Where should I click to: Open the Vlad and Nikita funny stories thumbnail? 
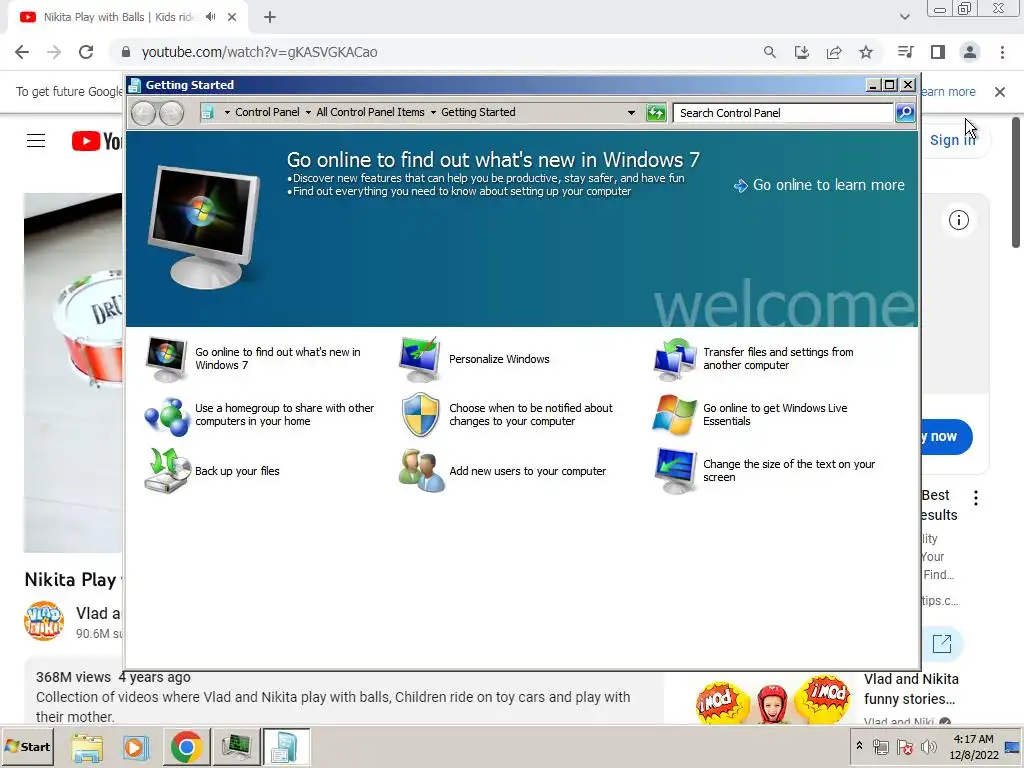pos(773,699)
